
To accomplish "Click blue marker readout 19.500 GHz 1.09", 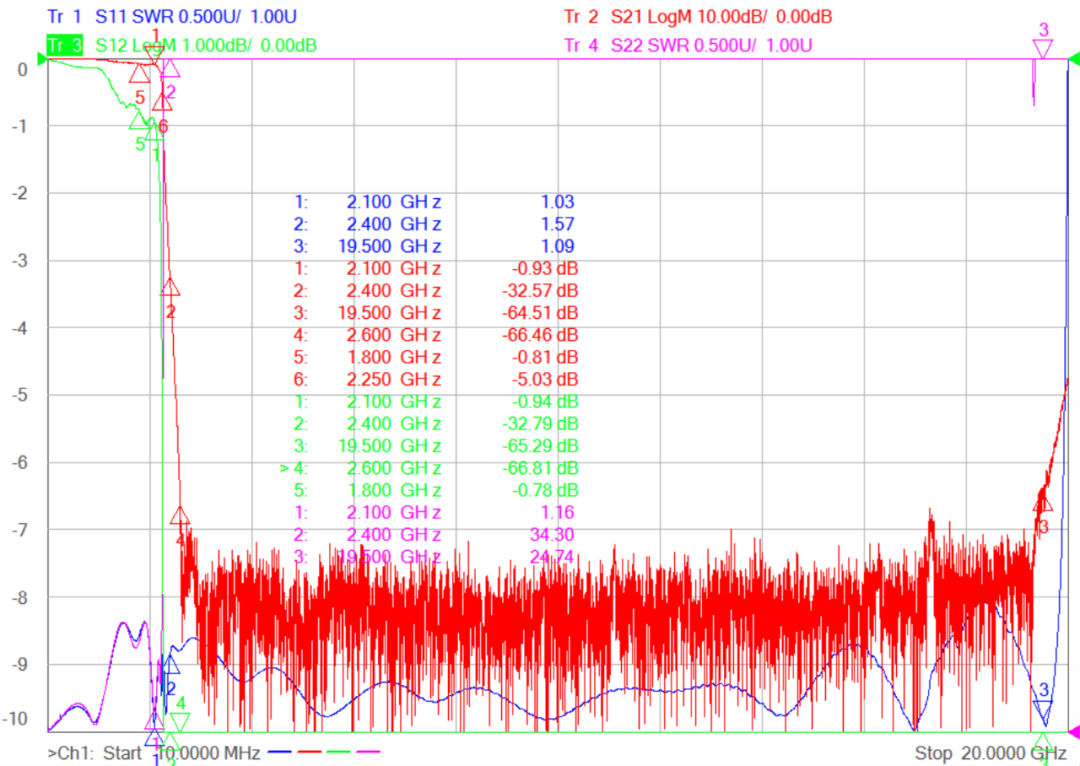I will [x=434, y=246].
